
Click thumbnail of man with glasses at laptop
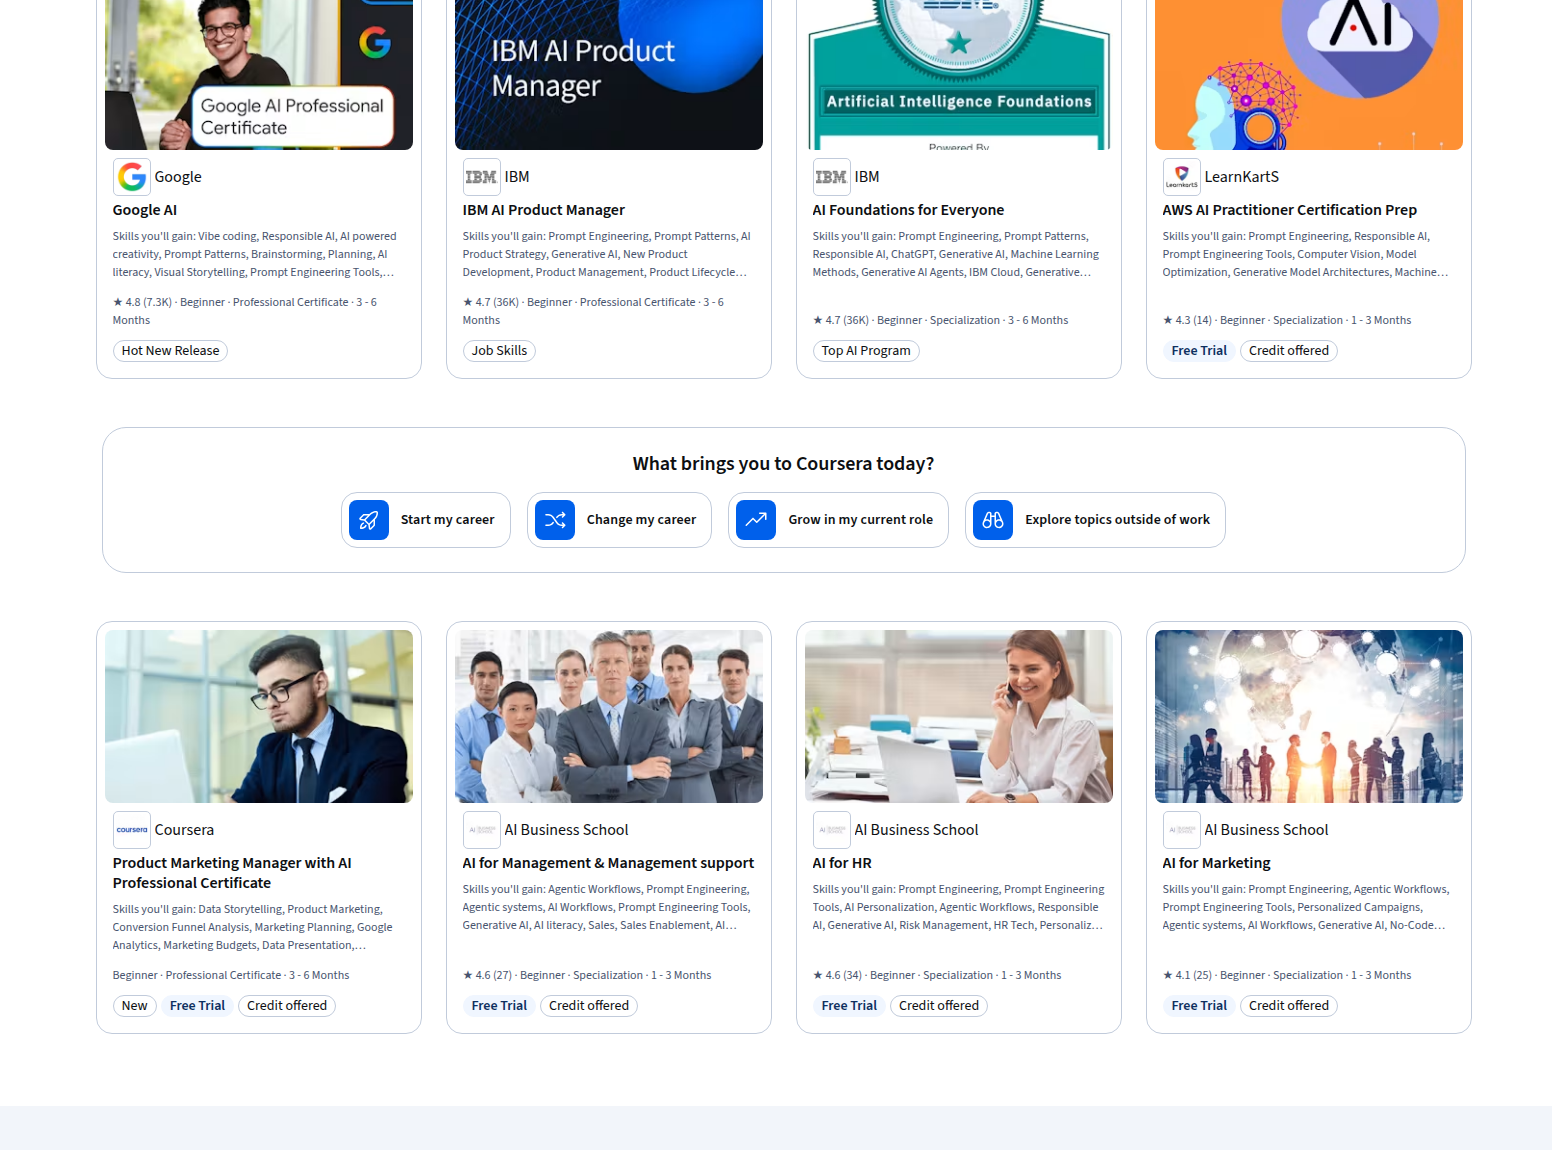tap(259, 716)
